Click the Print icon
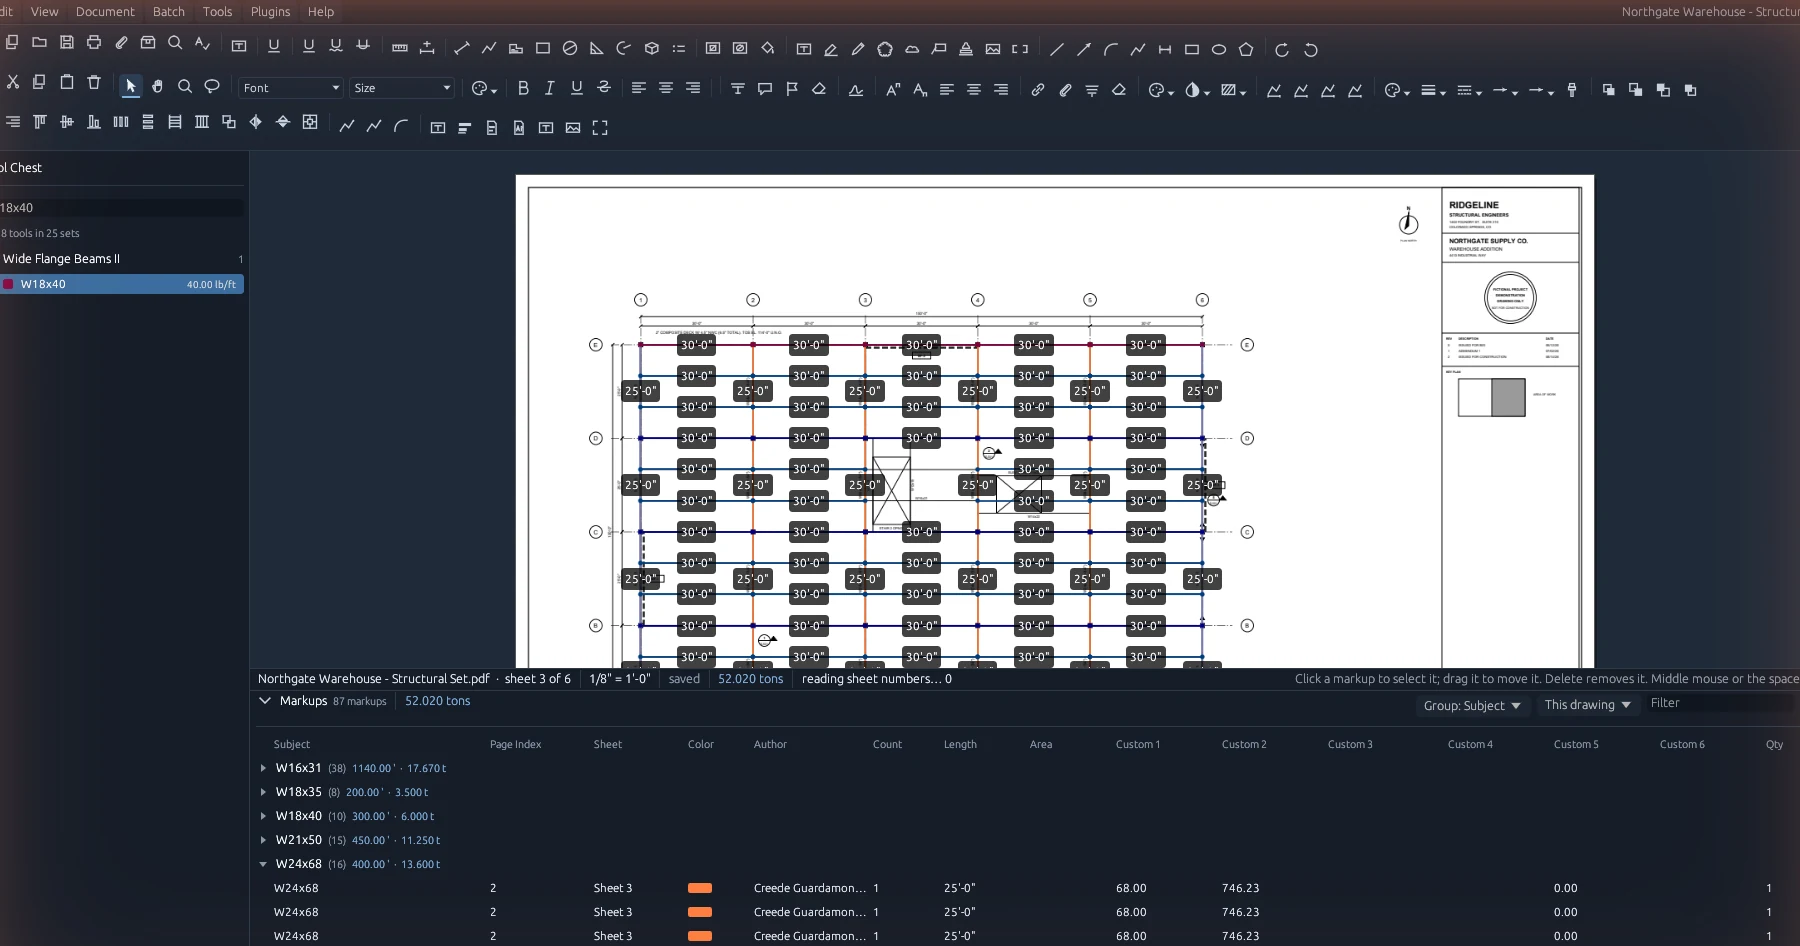 (x=94, y=43)
